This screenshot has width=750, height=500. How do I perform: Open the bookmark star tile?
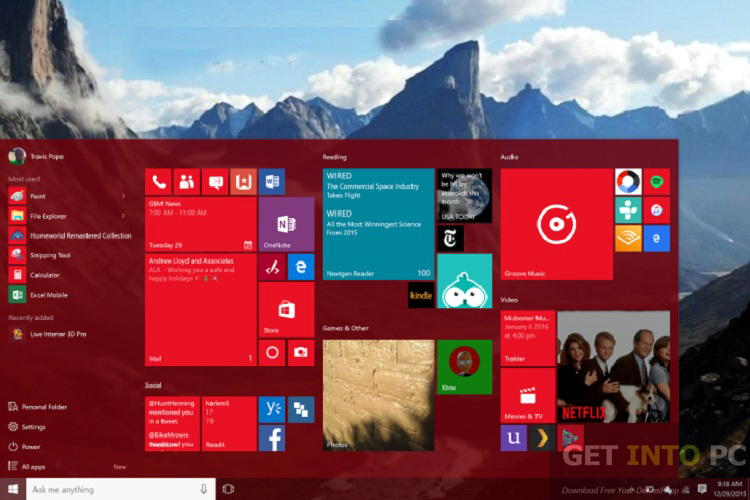(243, 181)
